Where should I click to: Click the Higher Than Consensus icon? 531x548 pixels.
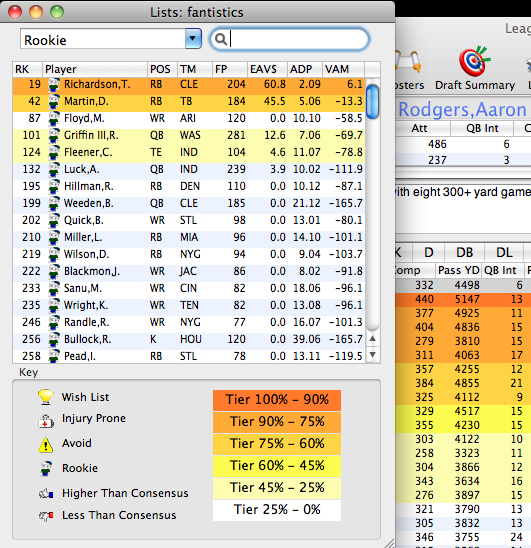click(46, 494)
